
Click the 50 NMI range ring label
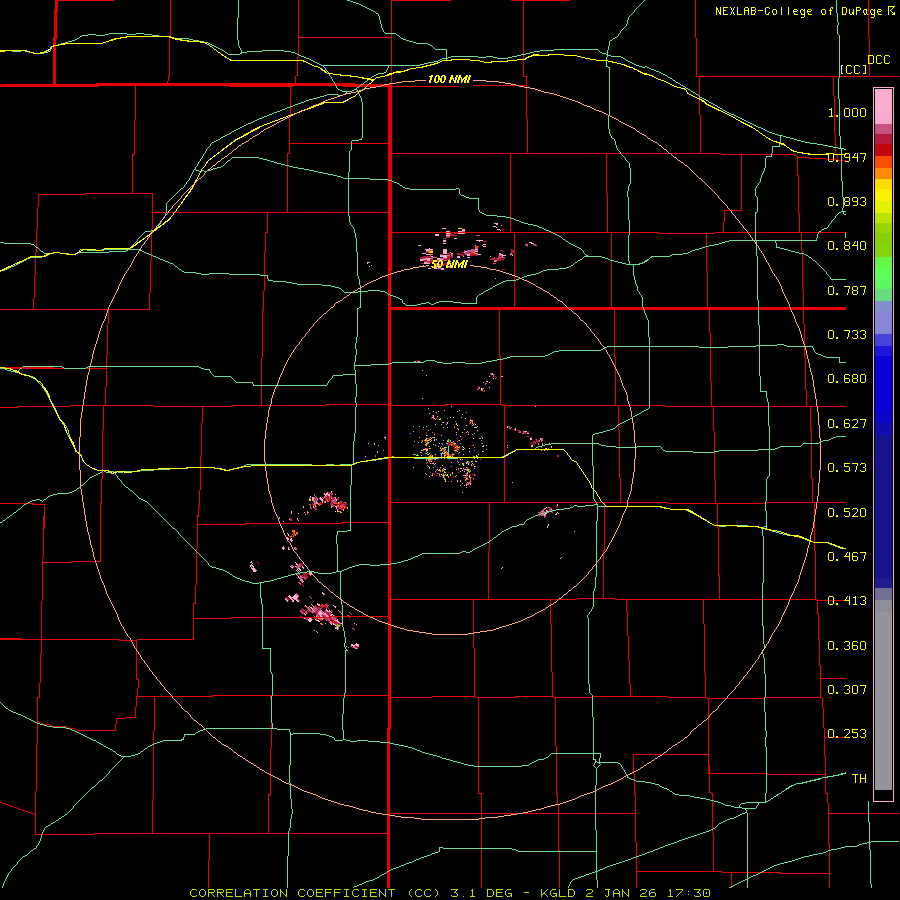coord(449,265)
